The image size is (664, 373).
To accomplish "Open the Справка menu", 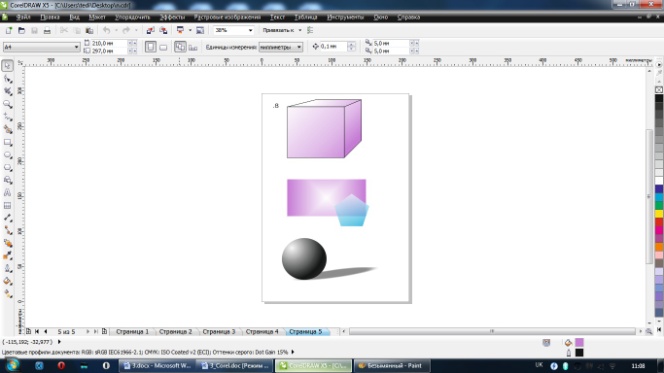I will click(x=409, y=17).
